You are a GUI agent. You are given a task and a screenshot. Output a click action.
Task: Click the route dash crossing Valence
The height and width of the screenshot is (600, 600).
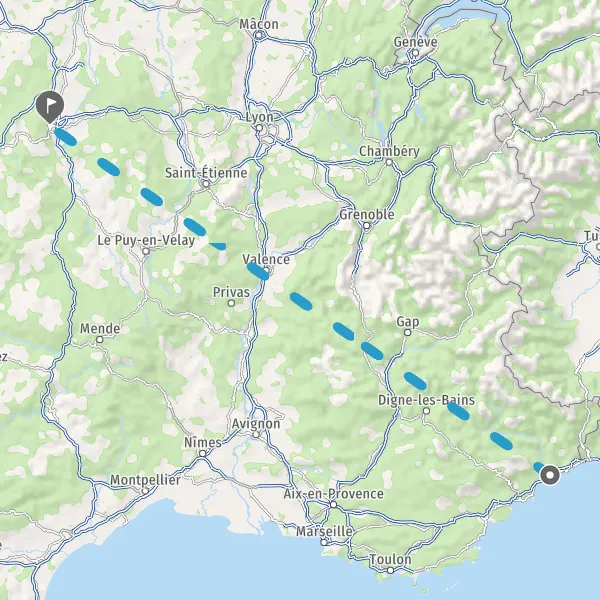click(x=258, y=271)
